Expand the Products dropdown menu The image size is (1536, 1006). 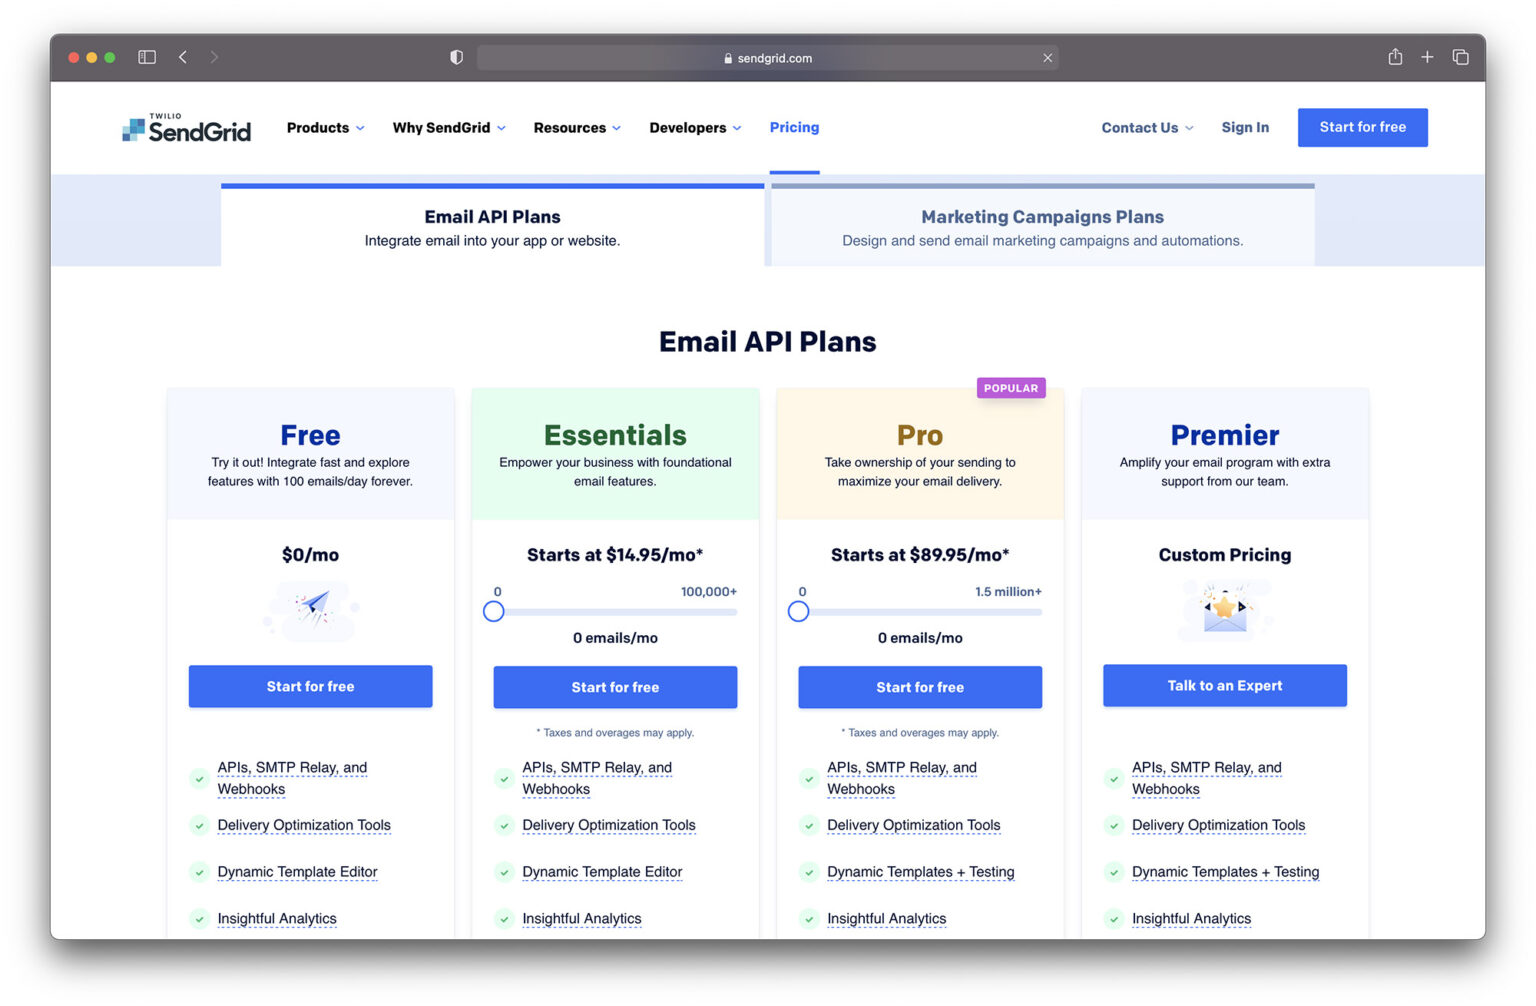324,127
